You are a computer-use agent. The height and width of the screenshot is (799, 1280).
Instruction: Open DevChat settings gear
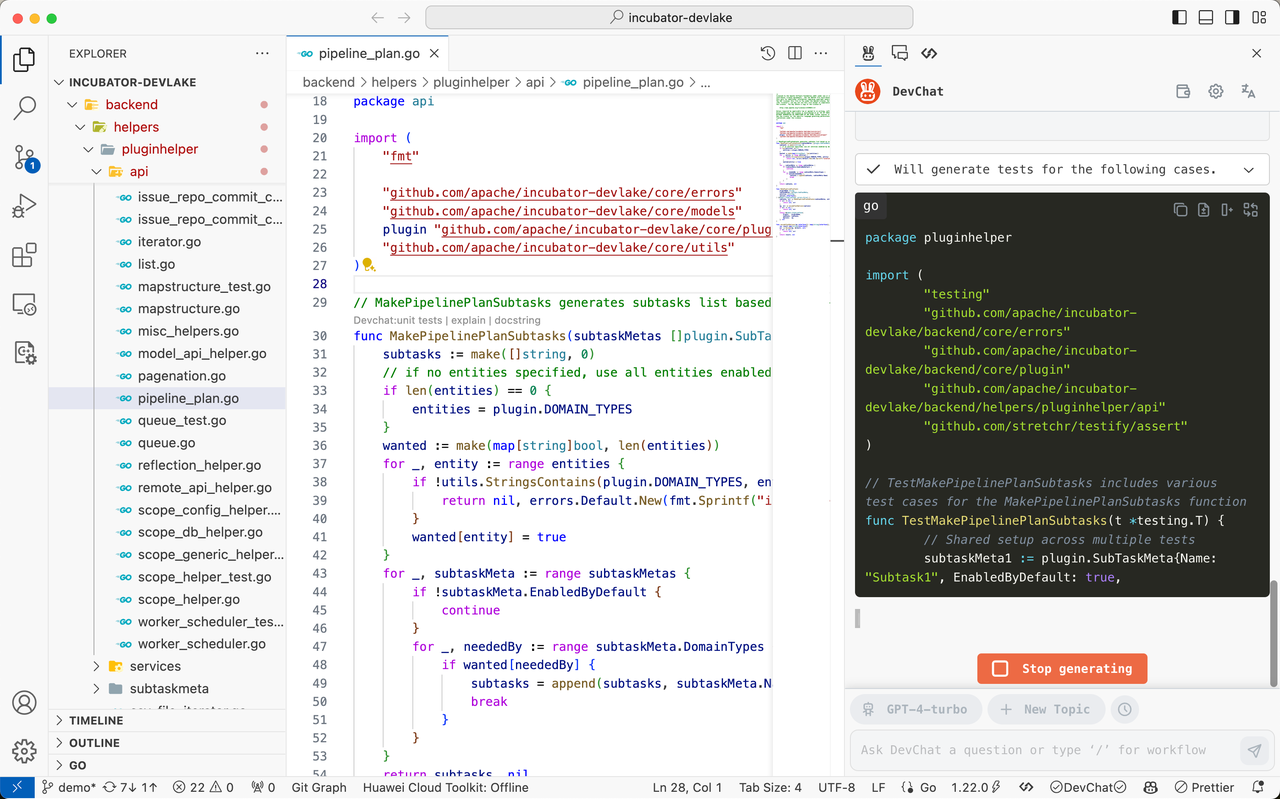[x=1216, y=91]
